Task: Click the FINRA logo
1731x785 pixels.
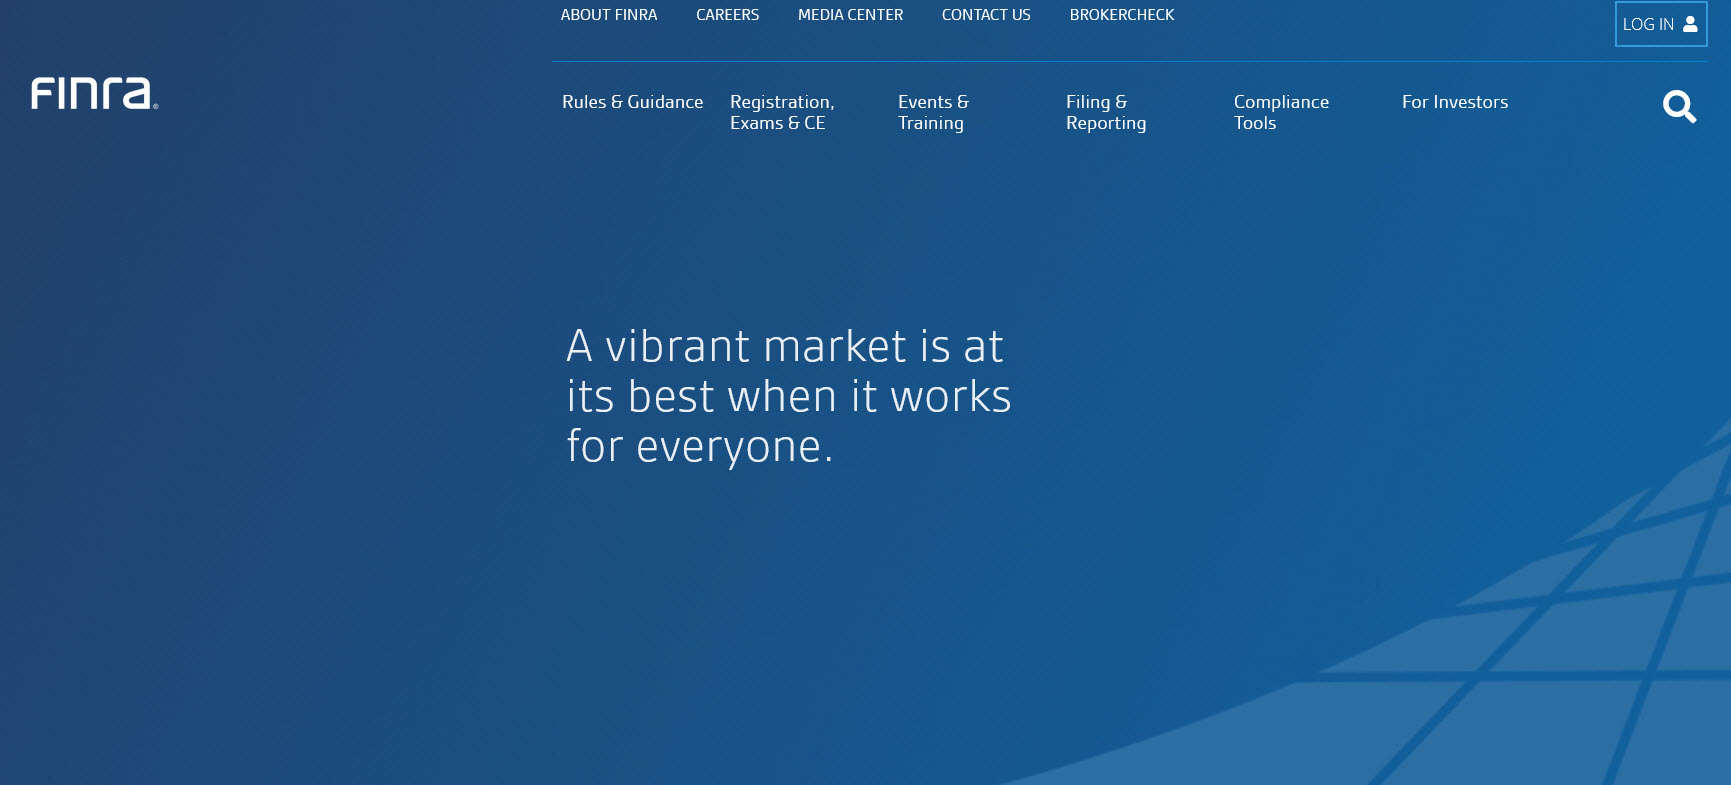Action: coord(92,94)
